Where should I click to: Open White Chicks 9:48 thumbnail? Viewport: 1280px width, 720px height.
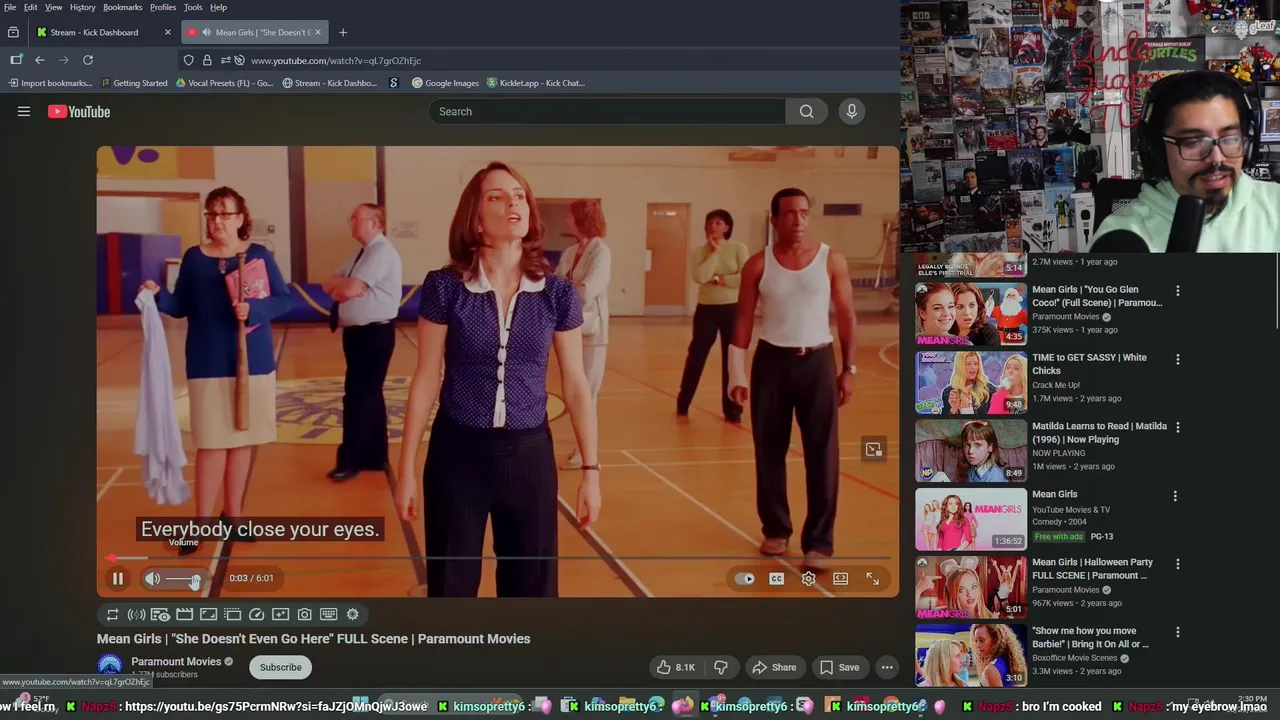[x=971, y=382]
